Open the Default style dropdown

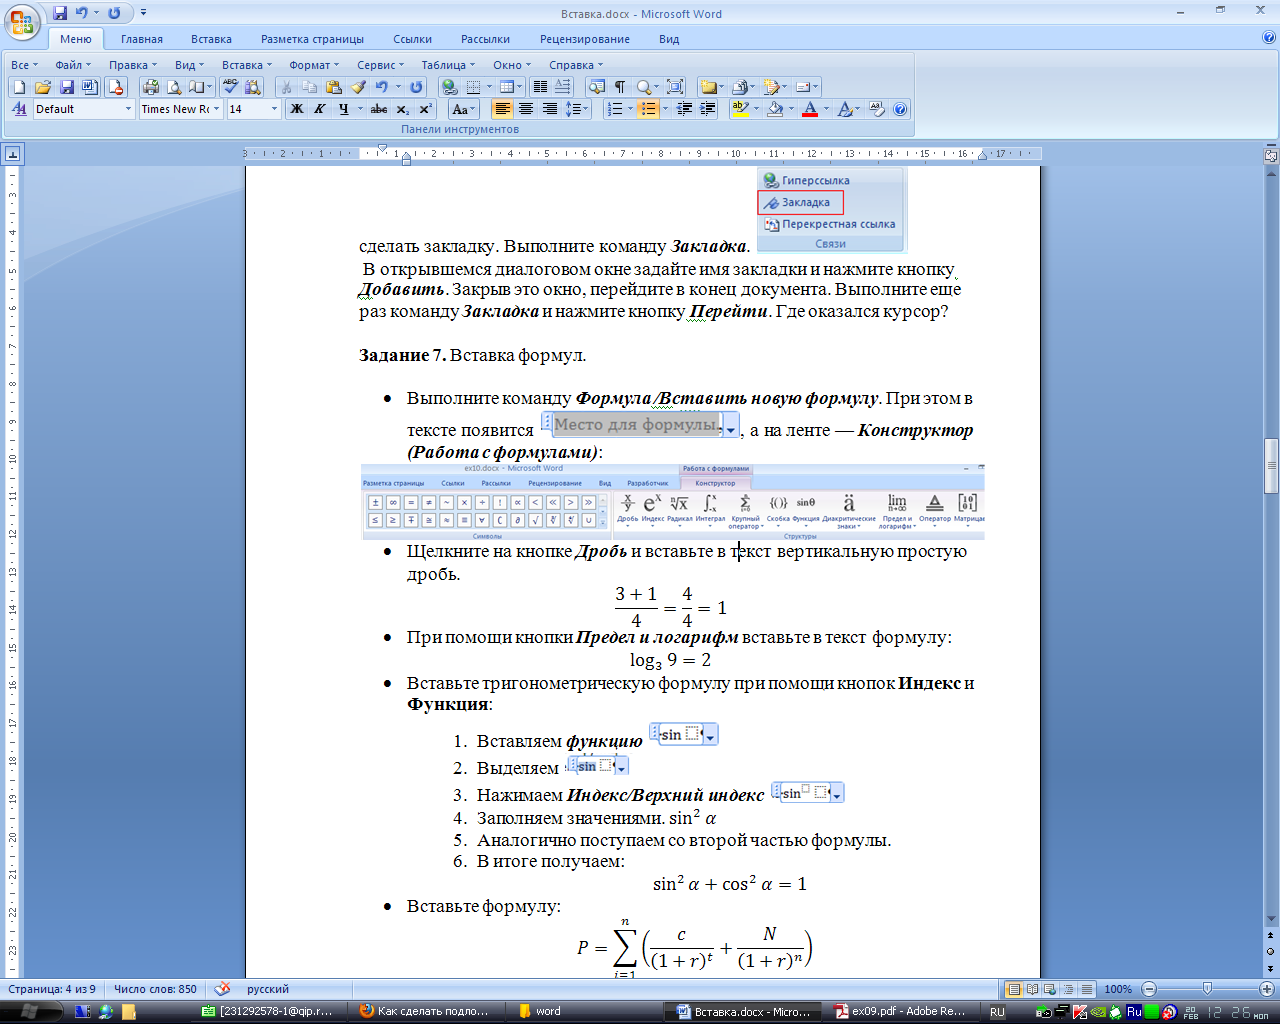pyautogui.click(x=129, y=109)
